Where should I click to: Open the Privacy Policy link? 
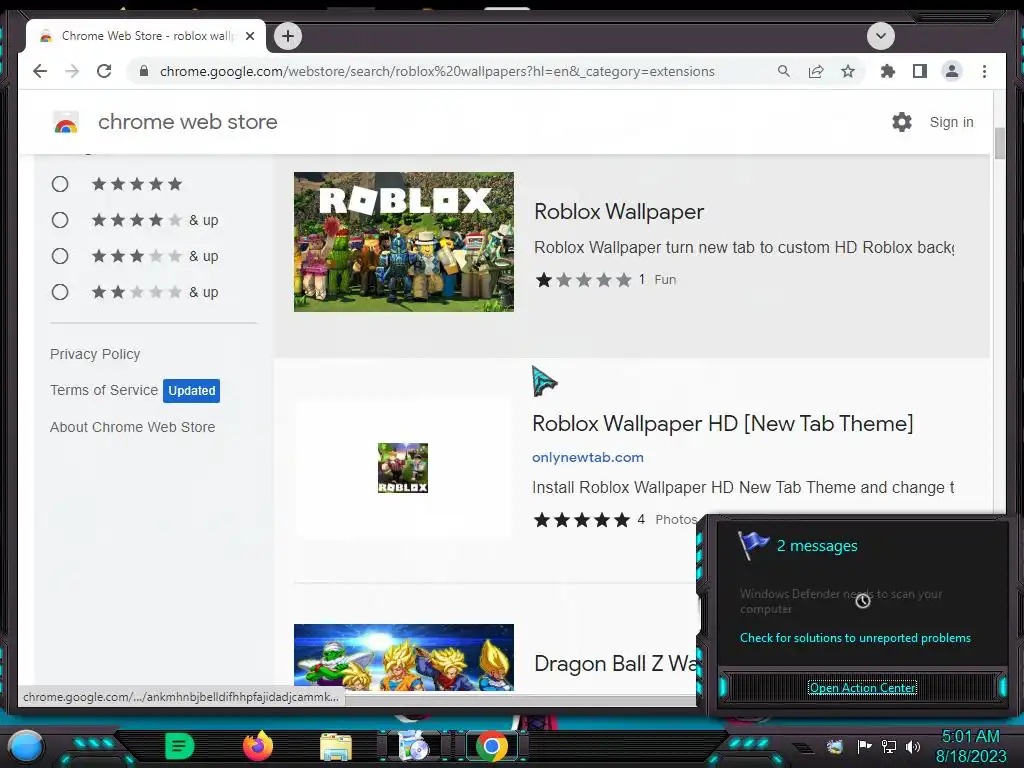tap(95, 354)
